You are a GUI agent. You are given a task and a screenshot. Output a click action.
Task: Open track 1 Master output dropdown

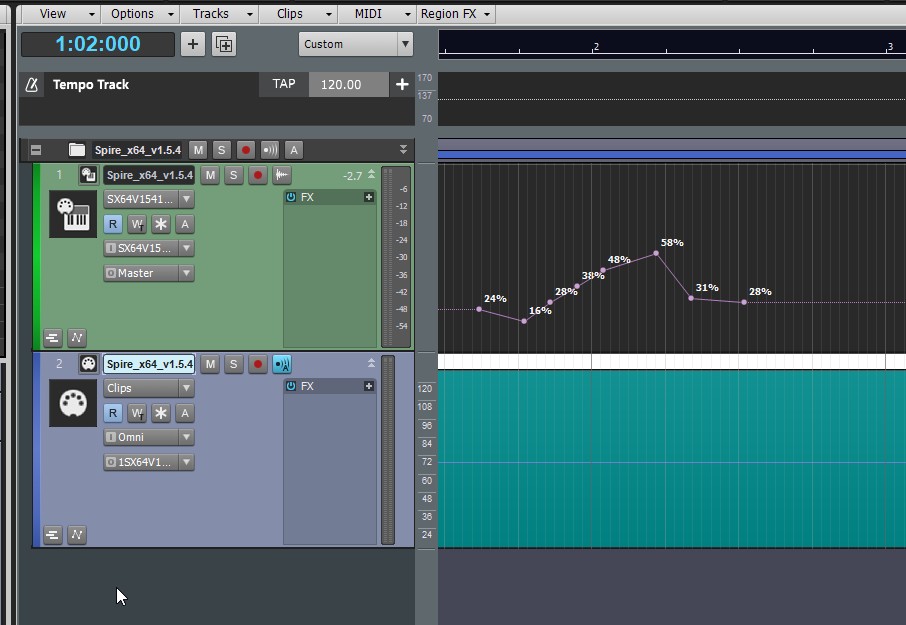(x=149, y=273)
